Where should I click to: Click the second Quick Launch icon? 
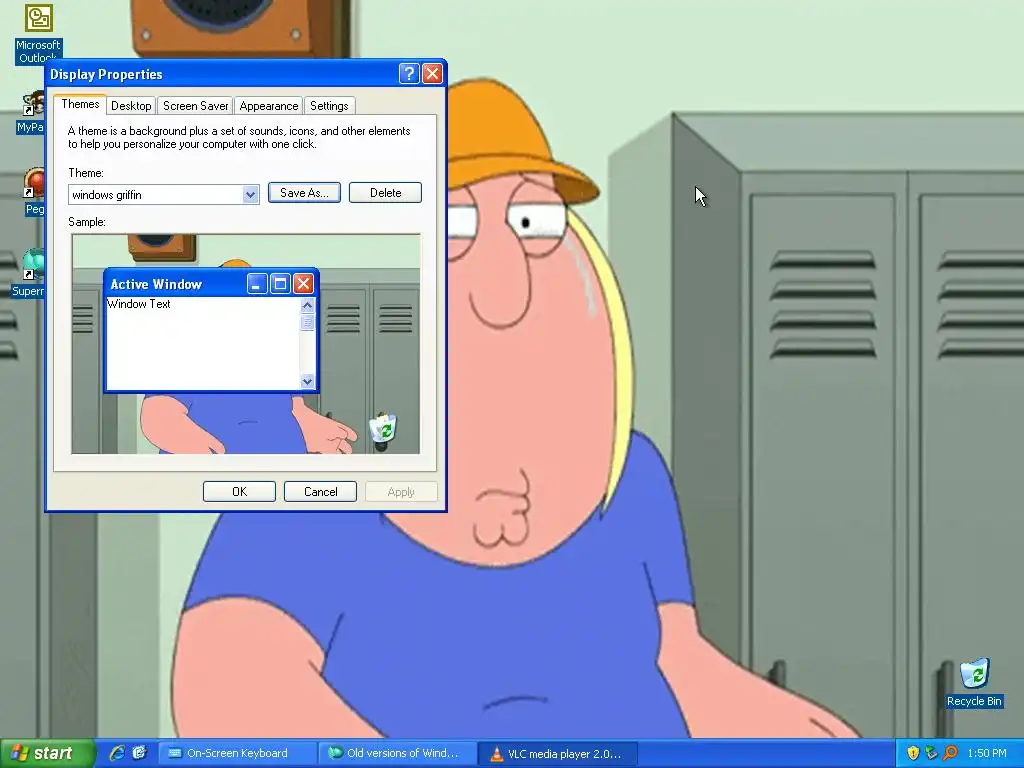pos(139,753)
